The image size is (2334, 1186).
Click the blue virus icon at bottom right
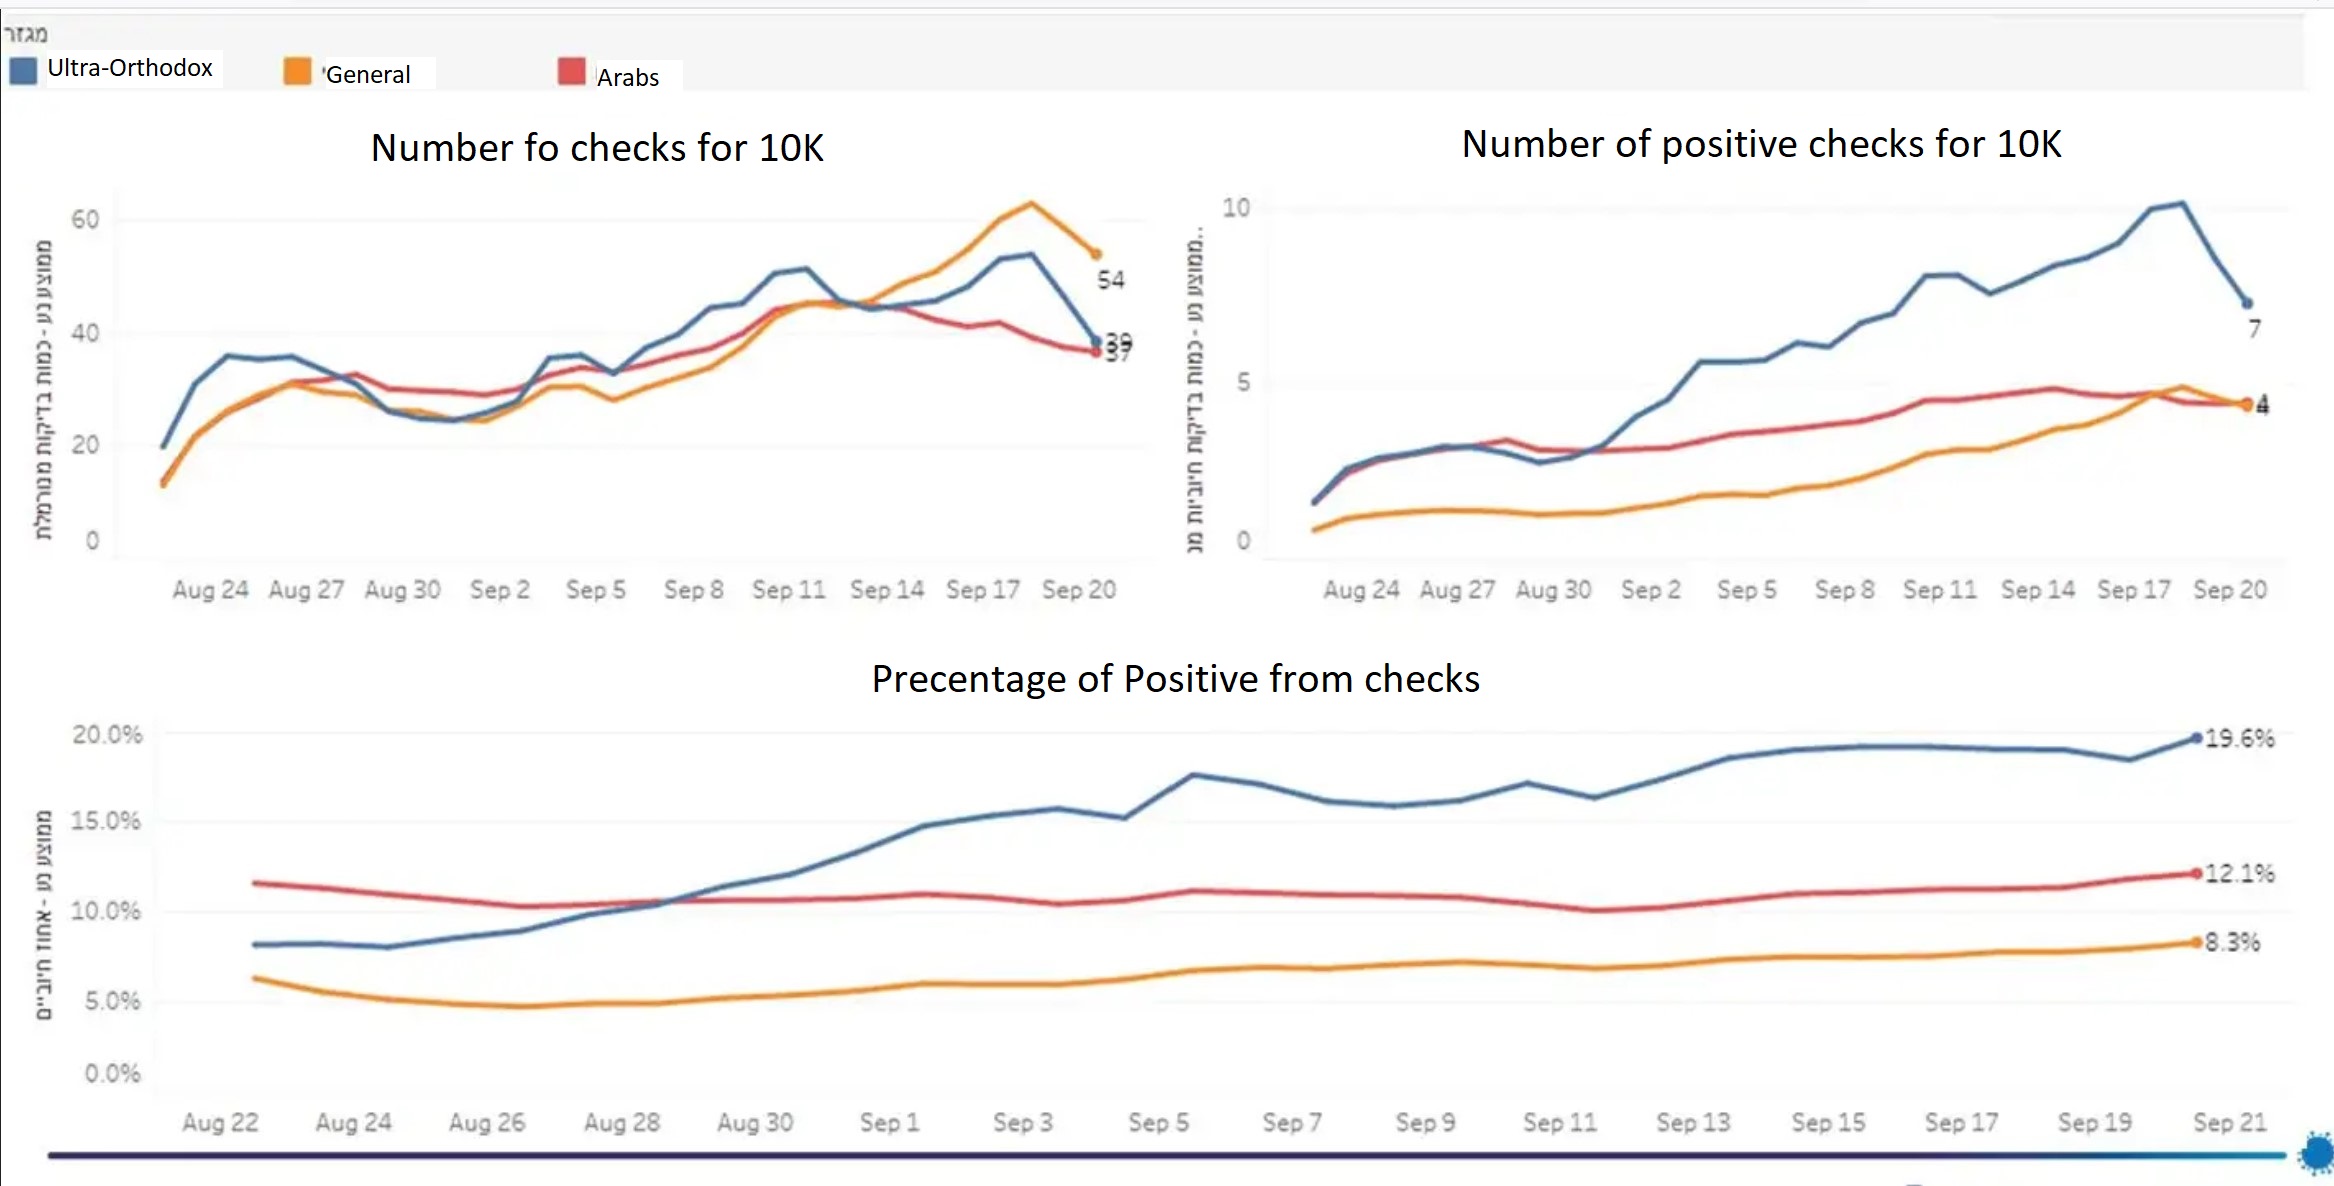click(x=2318, y=1153)
